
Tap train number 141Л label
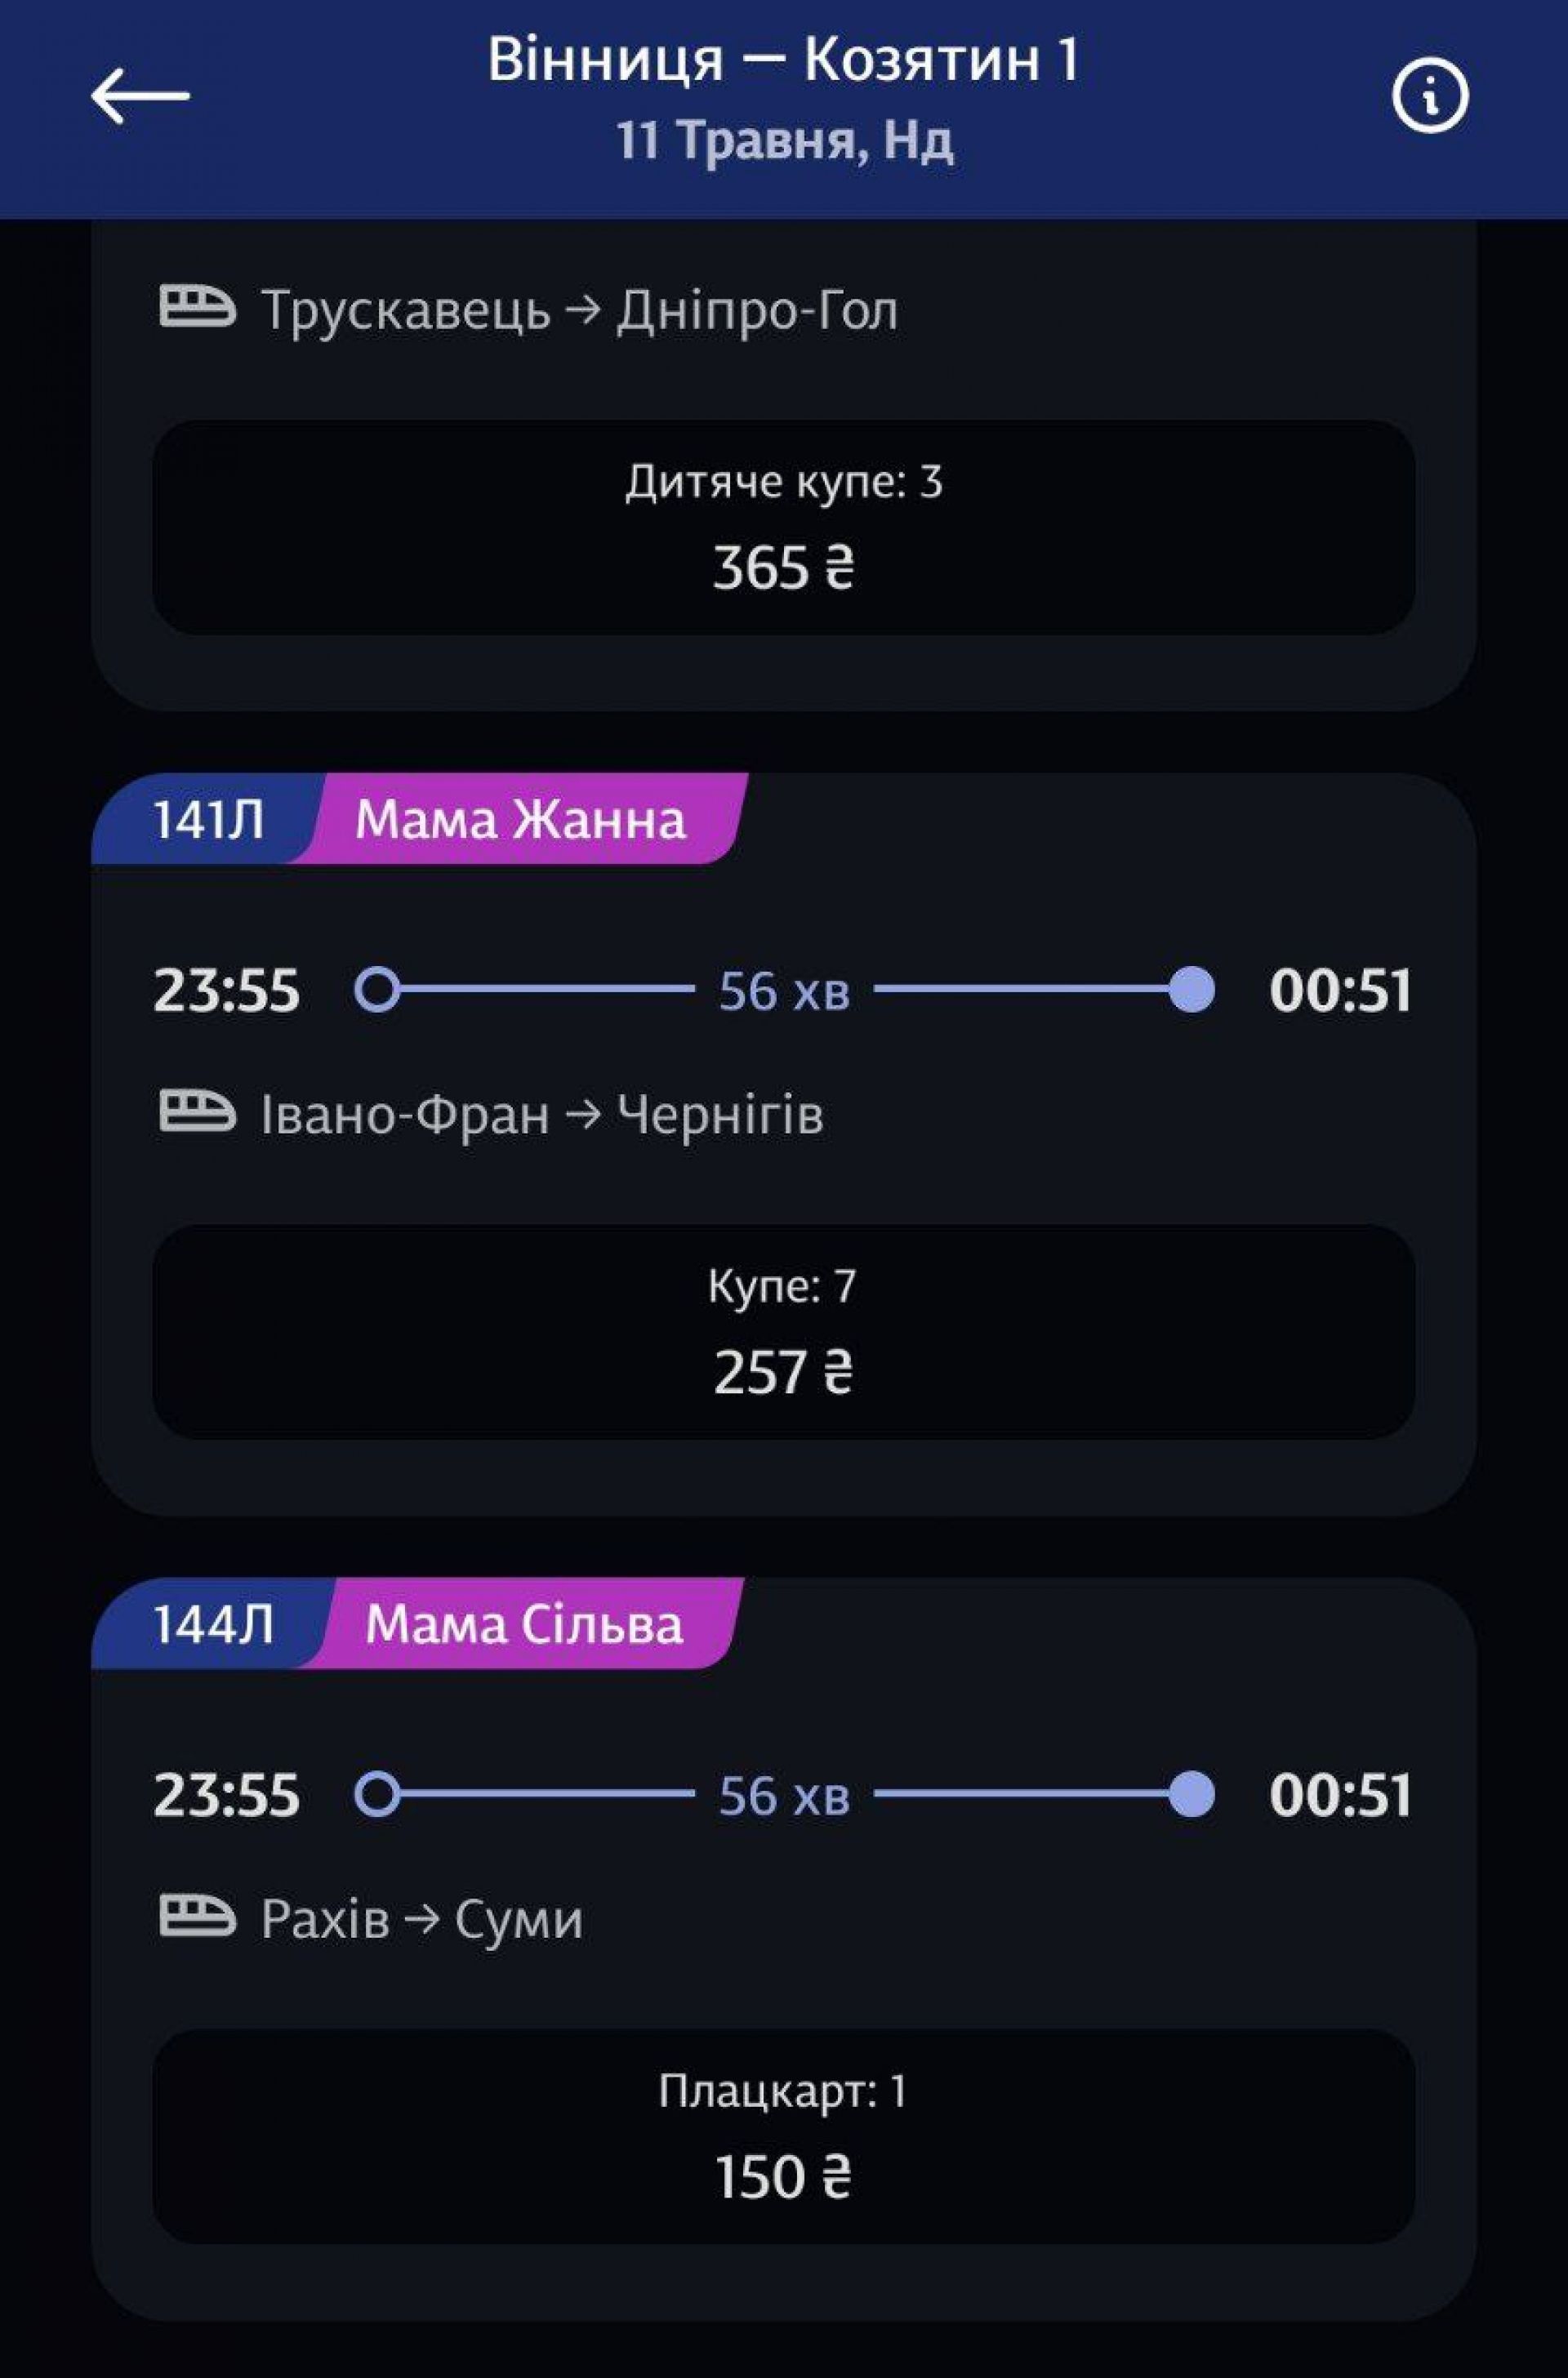pyautogui.click(x=208, y=819)
